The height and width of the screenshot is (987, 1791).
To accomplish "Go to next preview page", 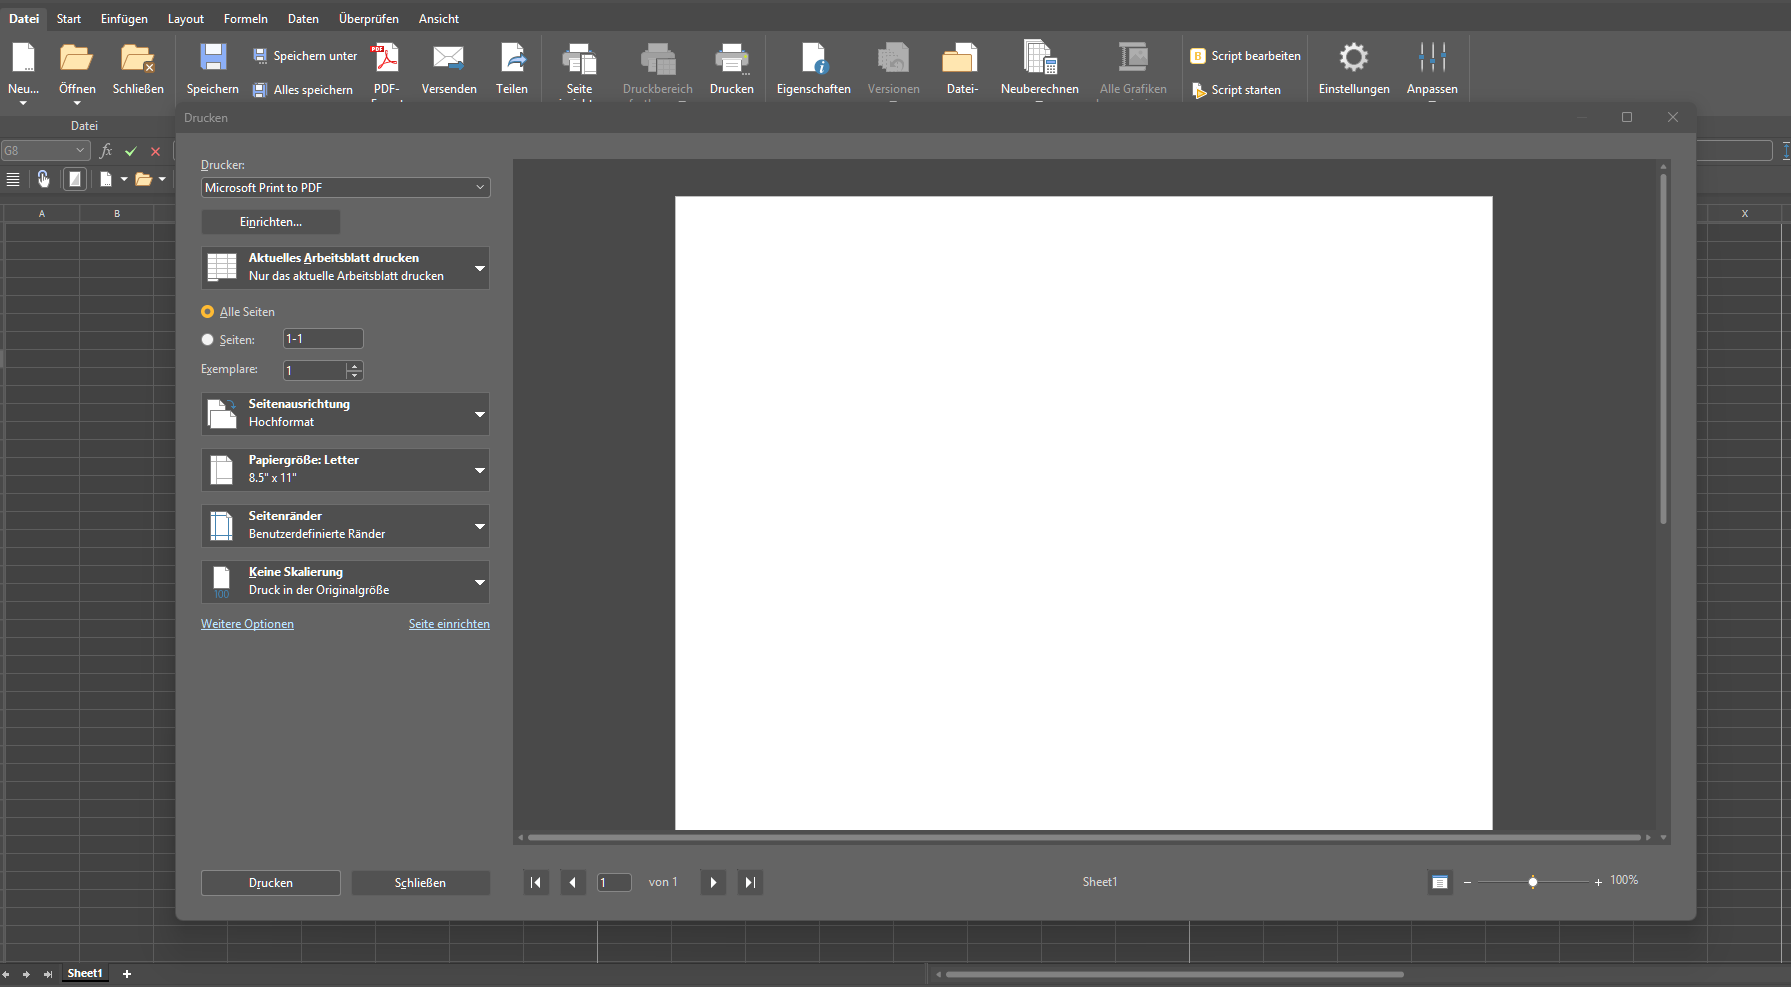I will 713,882.
